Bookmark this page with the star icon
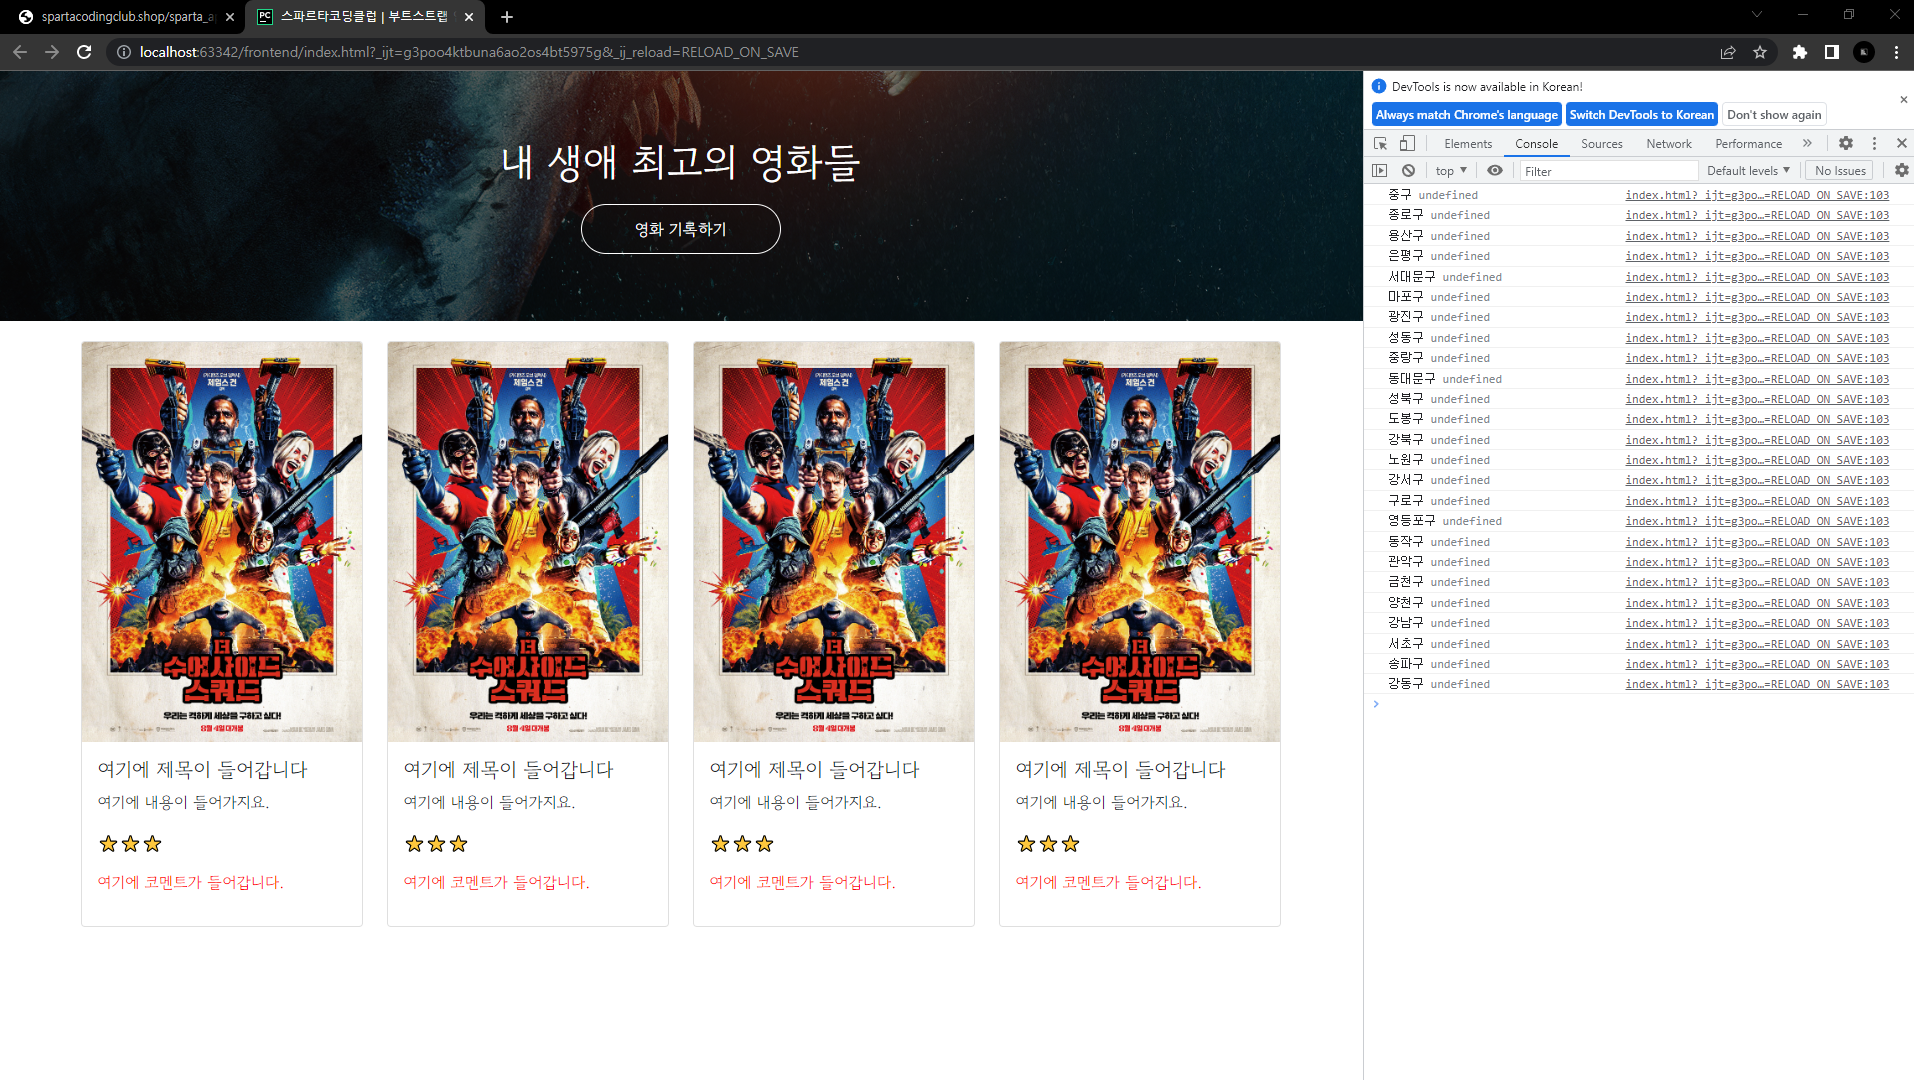Screen dimensions: 1914x1080 1760,52
